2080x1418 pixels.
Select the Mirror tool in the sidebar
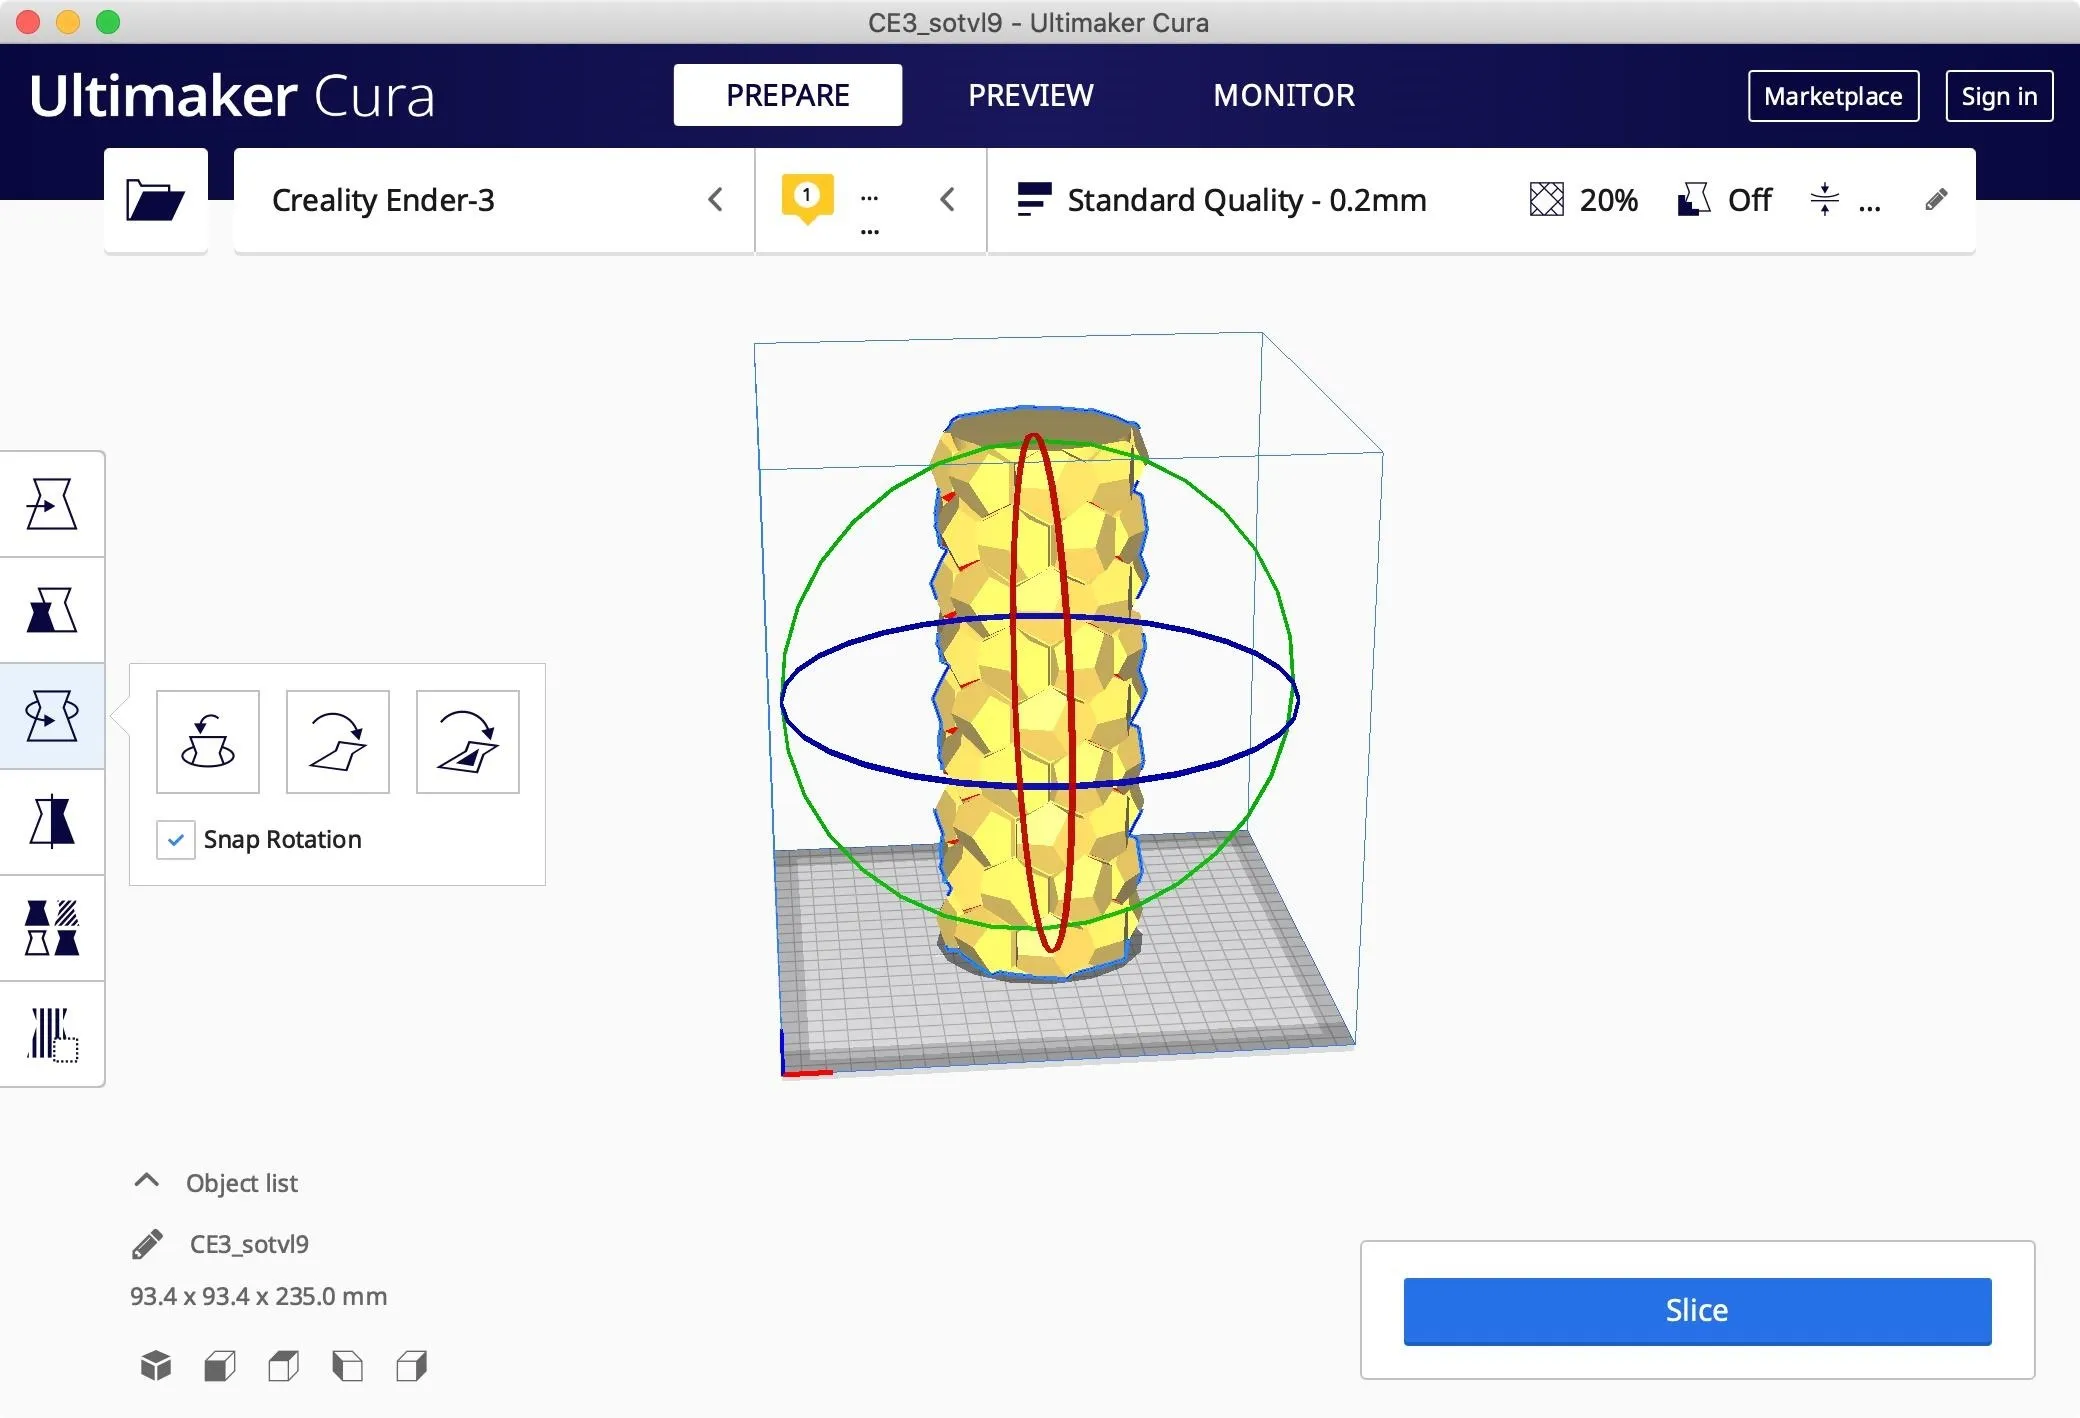[x=52, y=822]
